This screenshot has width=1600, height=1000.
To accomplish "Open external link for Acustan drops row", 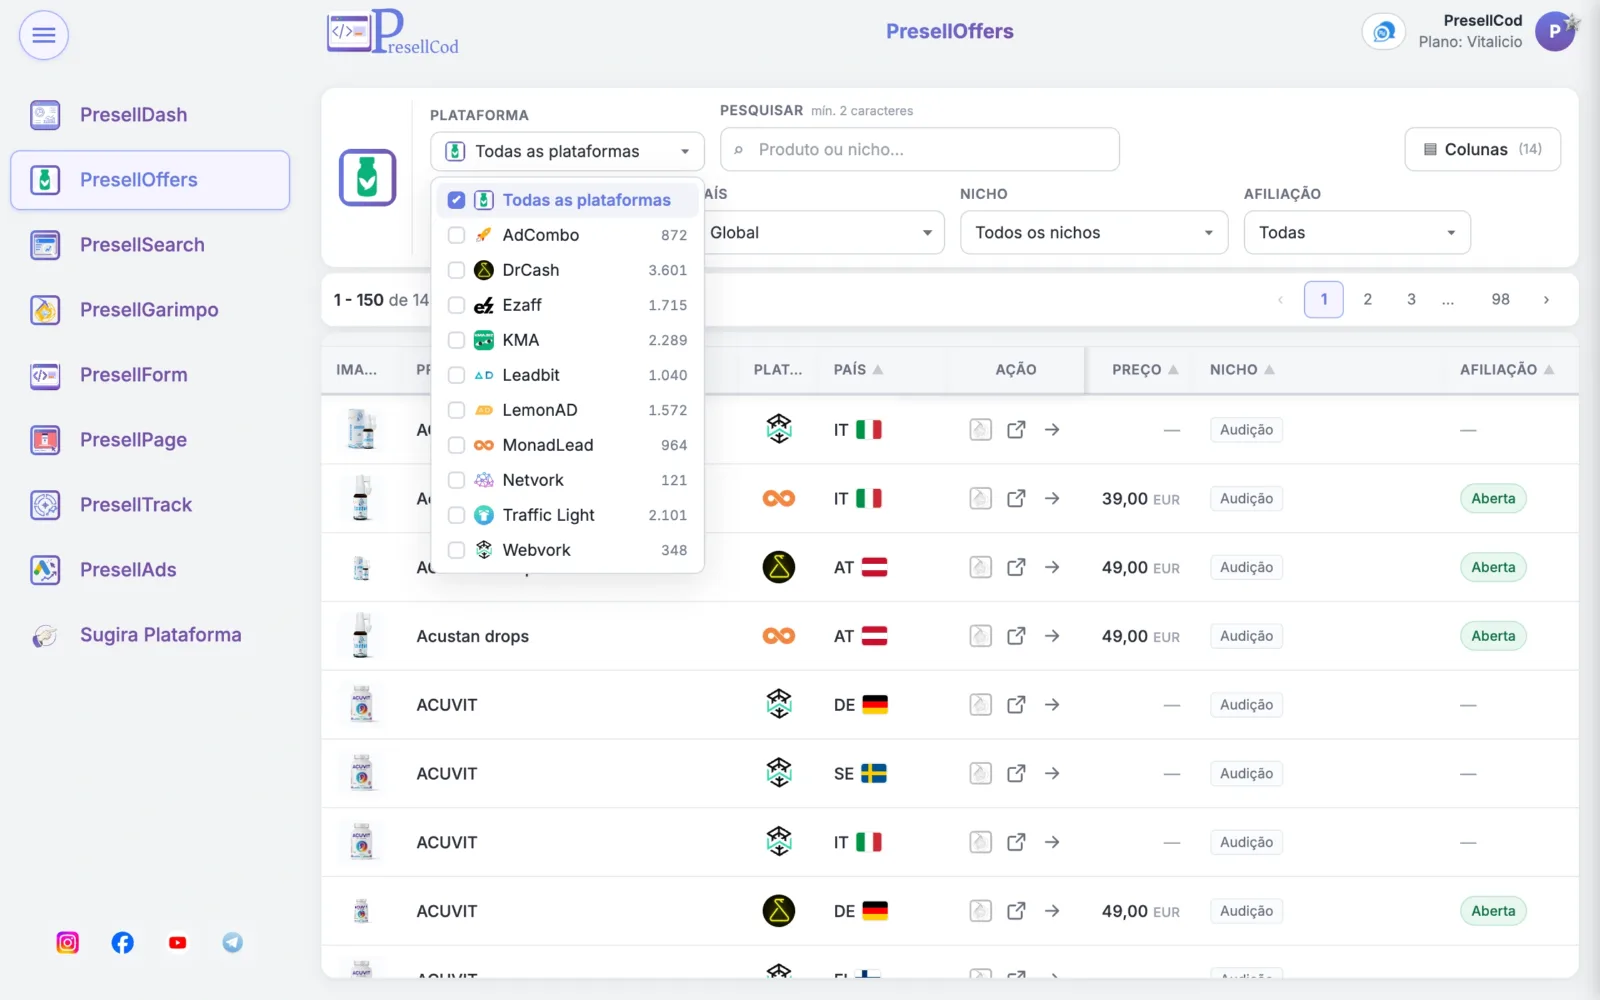I will coord(1016,636).
